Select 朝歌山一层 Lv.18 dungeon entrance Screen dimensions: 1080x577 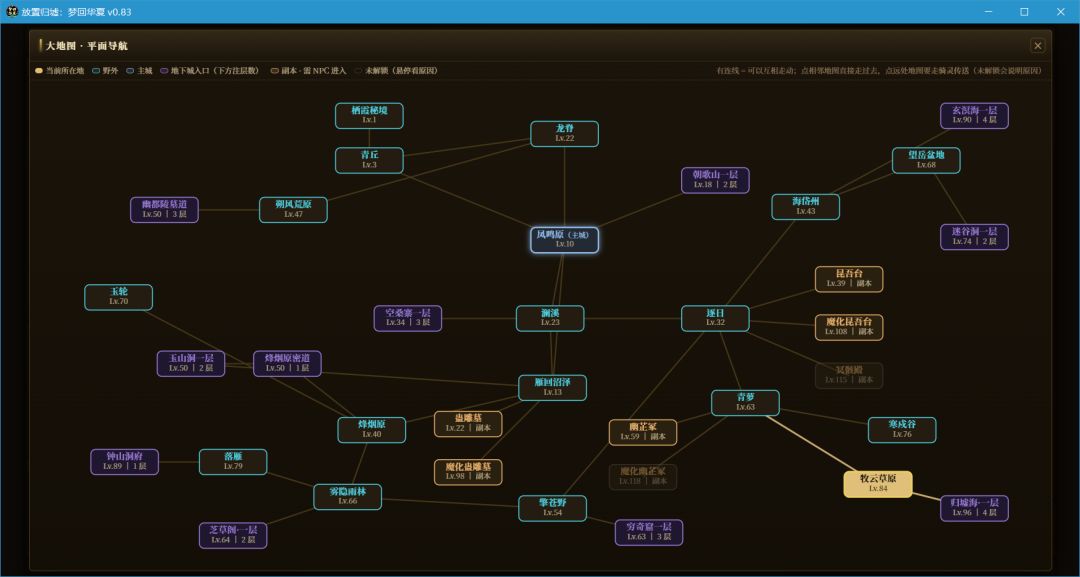tap(716, 180)
